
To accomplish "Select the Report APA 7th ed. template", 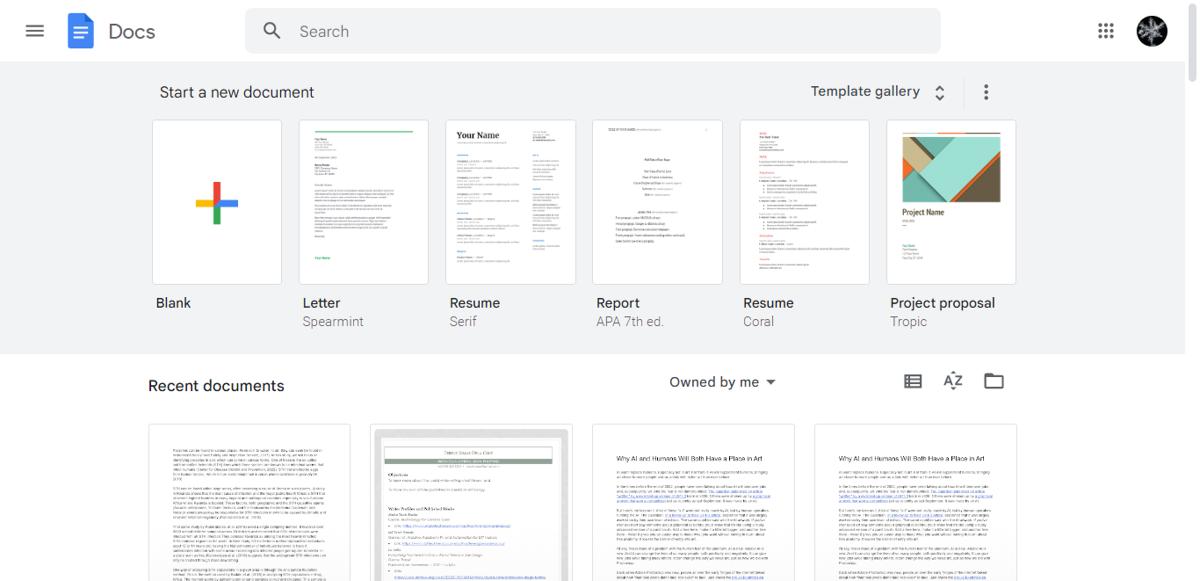I will click(x=657, y=201).
